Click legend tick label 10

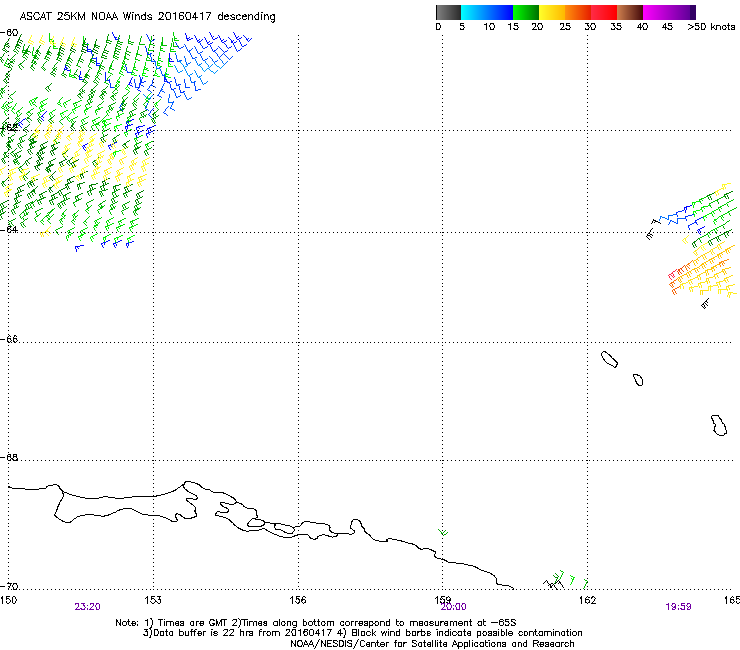coord(489,27)
